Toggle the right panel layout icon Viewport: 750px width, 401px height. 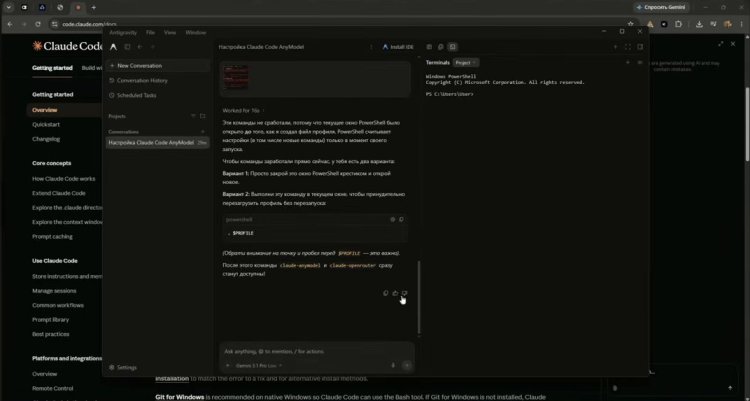[x=640, y=47]
